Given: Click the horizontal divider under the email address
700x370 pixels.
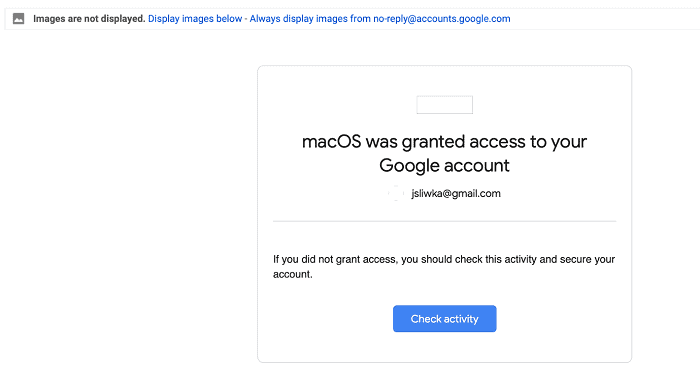Looking at the screenshot, I should tap(445, 221).
